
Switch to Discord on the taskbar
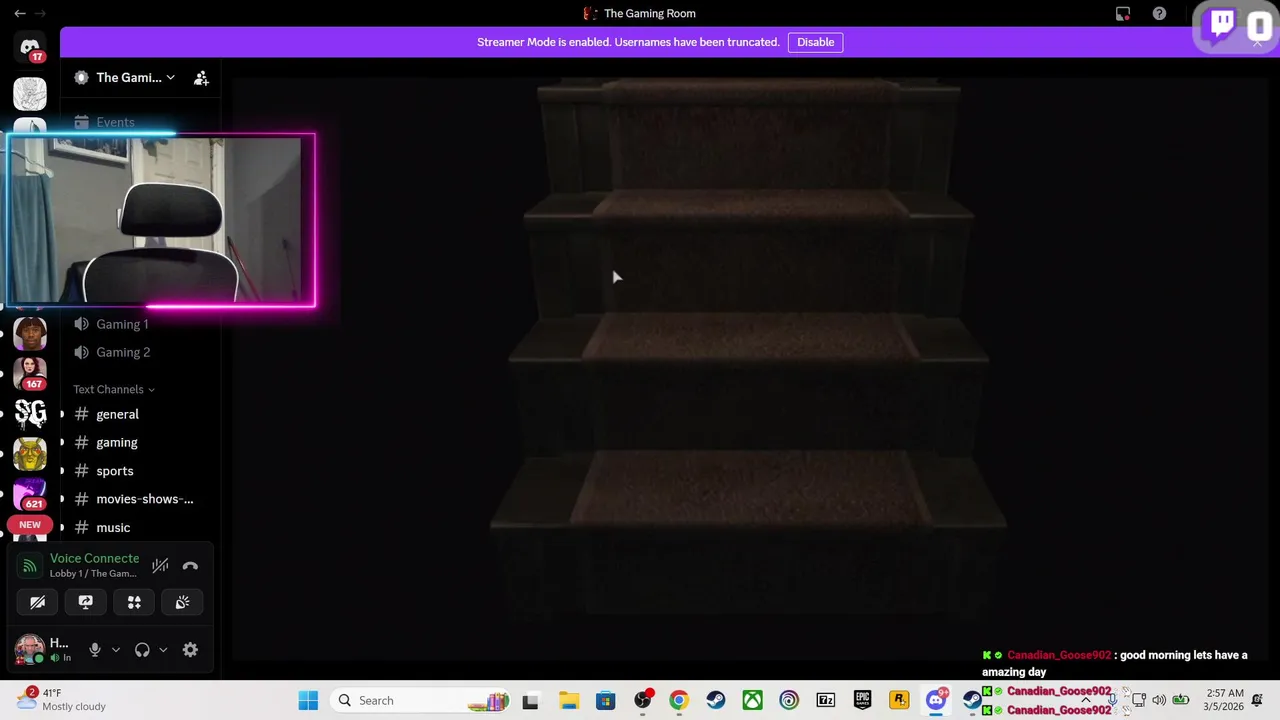tap(936, 700)
